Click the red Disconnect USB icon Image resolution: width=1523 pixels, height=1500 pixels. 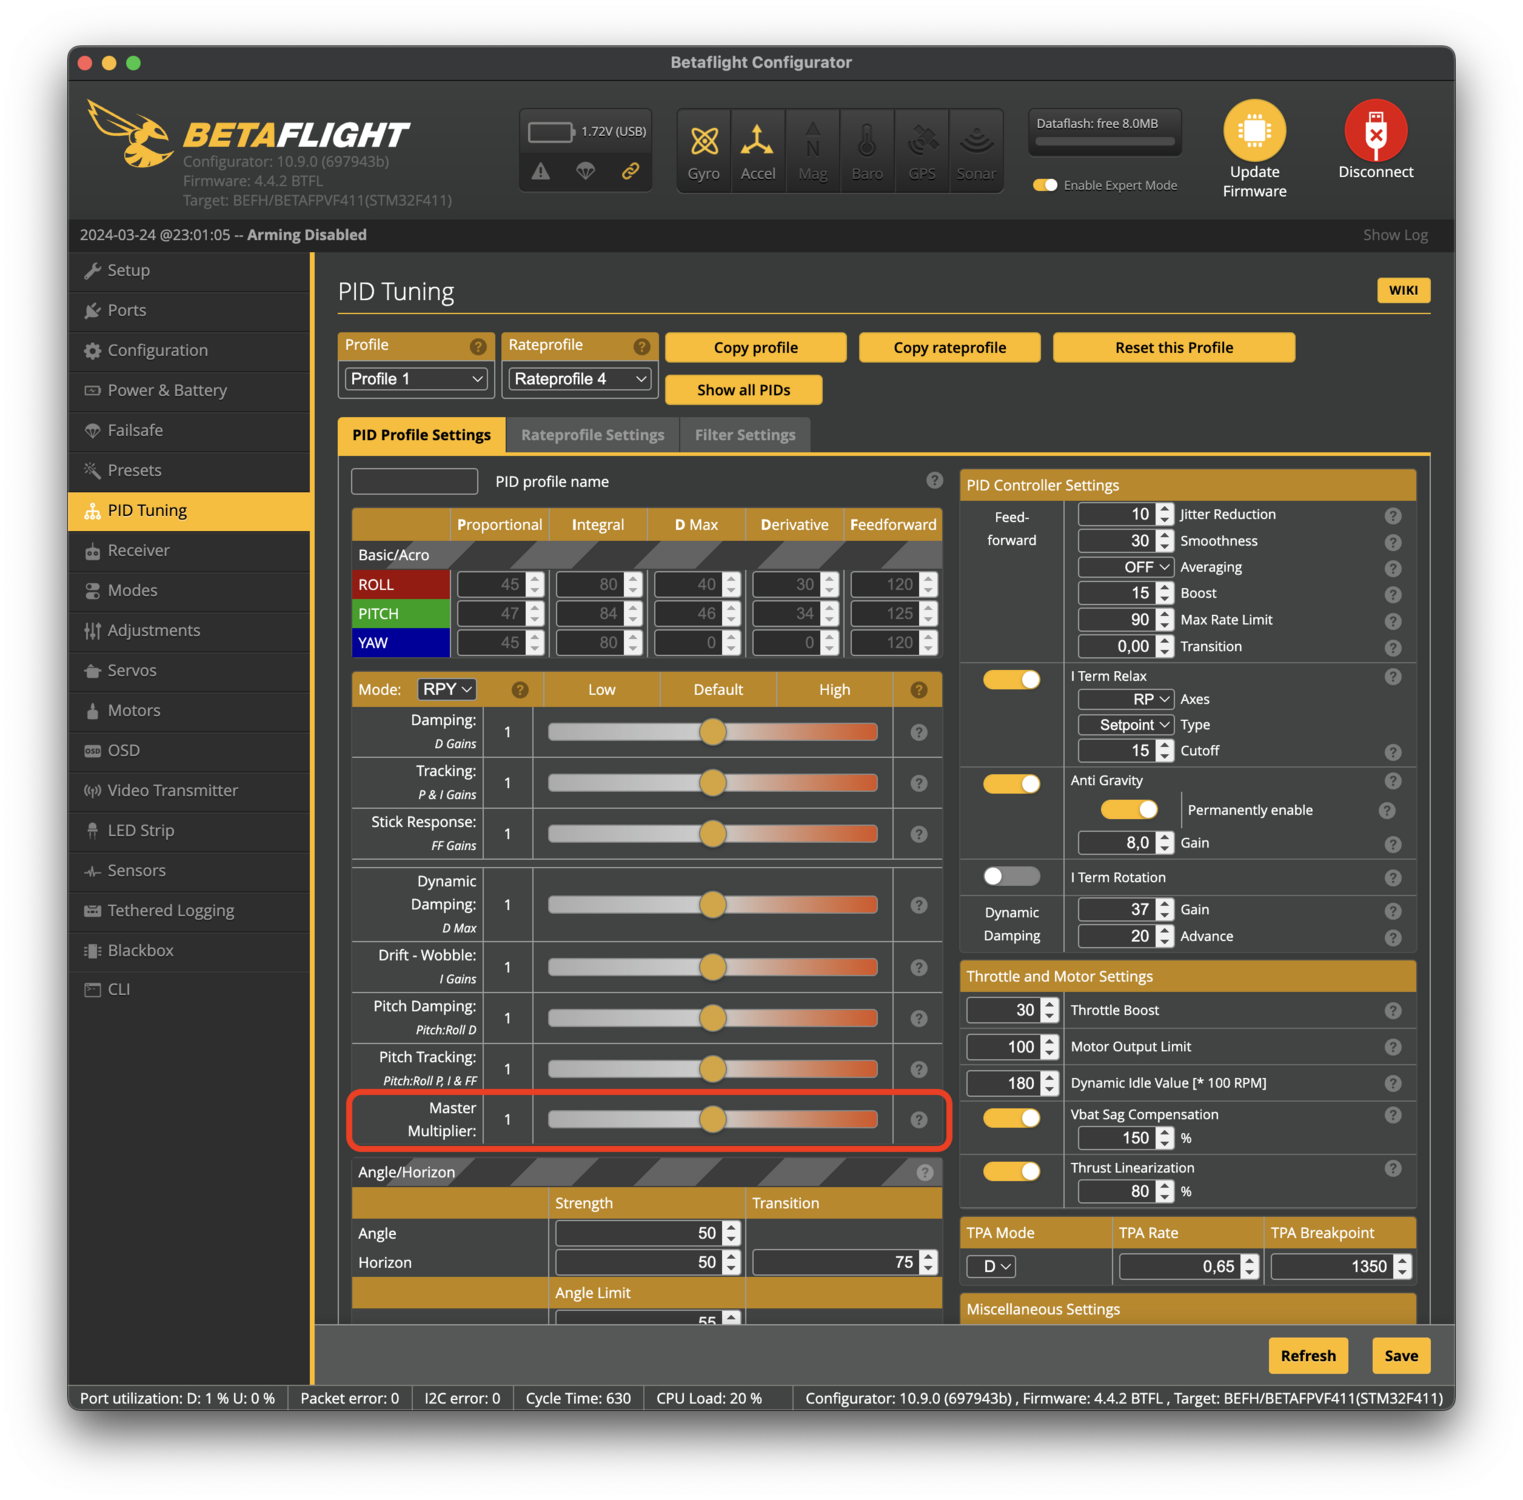point(1375,130)
